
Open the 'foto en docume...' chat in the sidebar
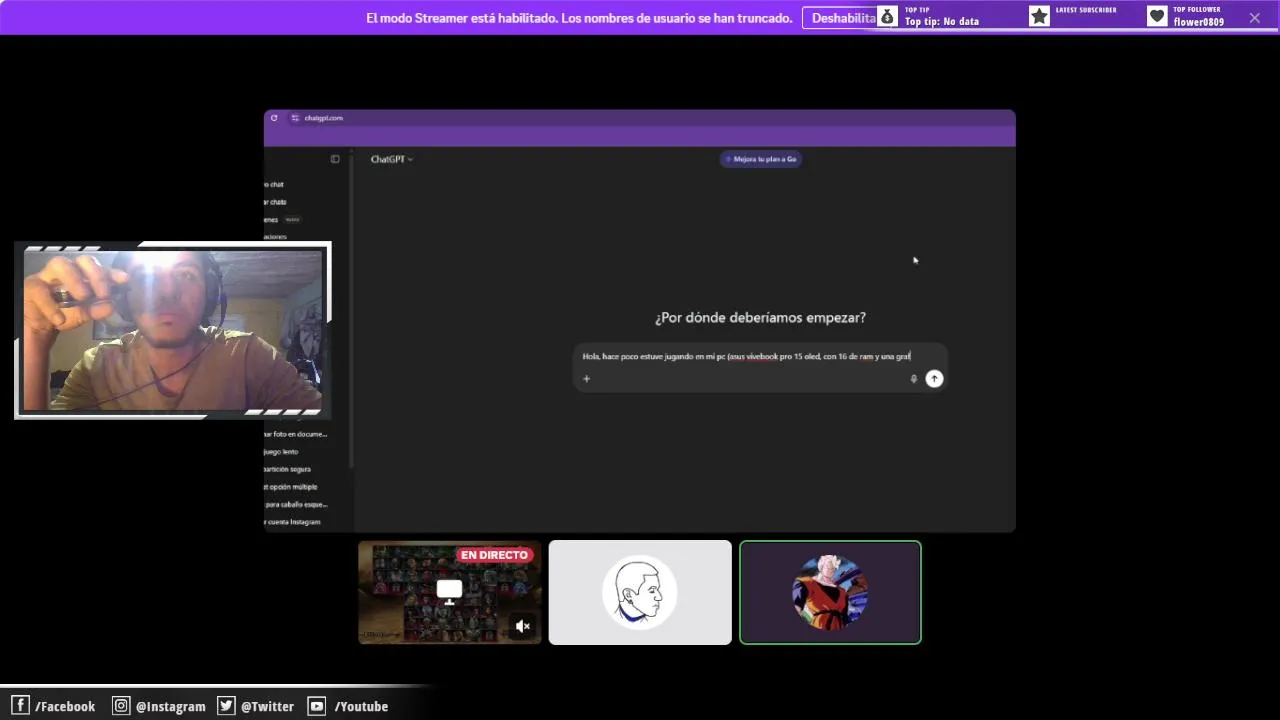(x=296, y=434)
